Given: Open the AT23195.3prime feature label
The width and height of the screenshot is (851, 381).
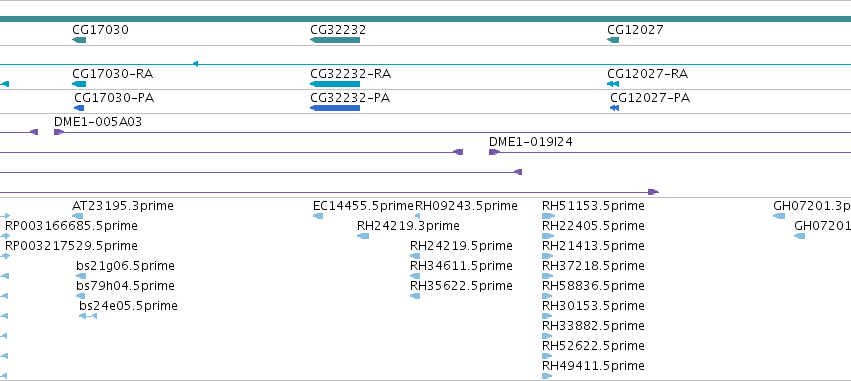Looking at the screenshot, I should tap(123, 206).
